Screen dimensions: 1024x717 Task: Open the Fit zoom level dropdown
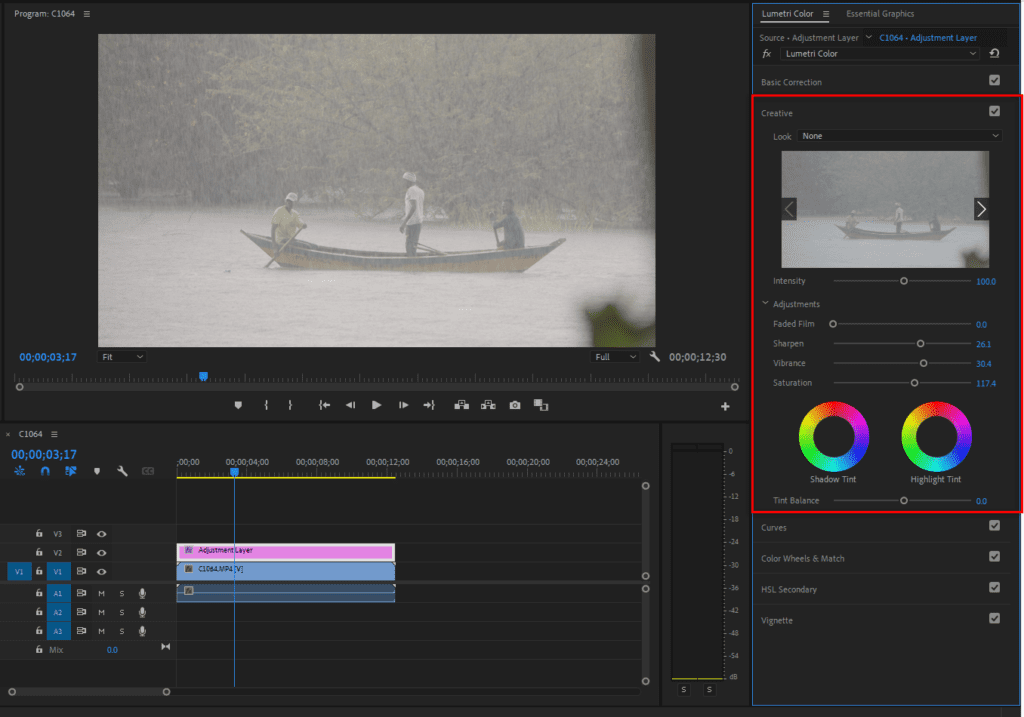121,356
